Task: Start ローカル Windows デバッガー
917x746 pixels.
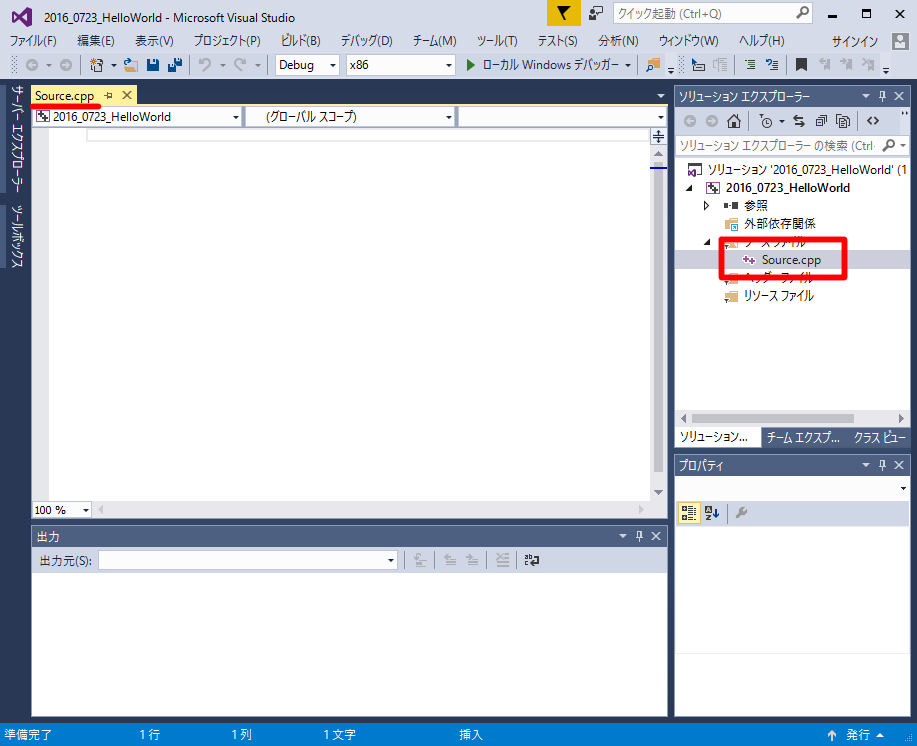Action: point(543,65)
